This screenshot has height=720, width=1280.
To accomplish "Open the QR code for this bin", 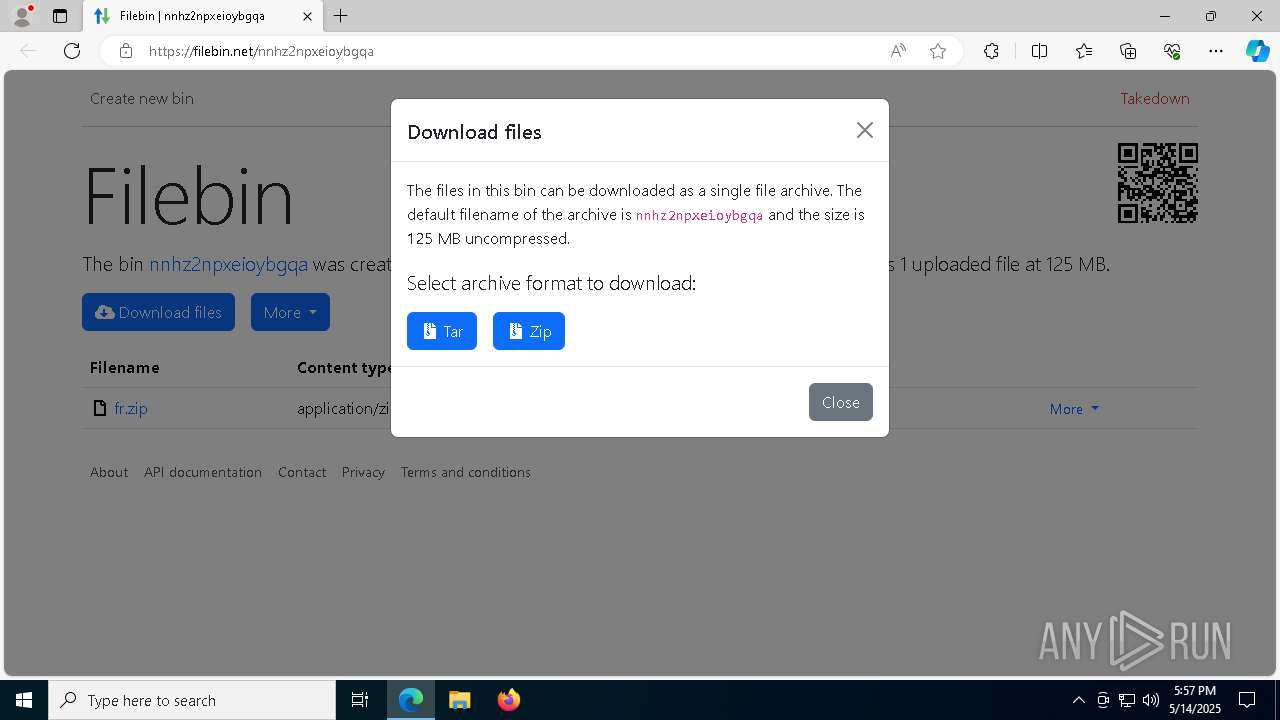I will click(1158, 183).
